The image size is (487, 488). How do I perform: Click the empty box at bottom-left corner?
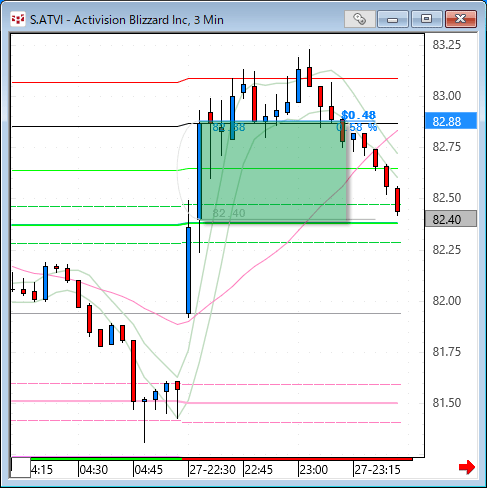click(21, 468)
